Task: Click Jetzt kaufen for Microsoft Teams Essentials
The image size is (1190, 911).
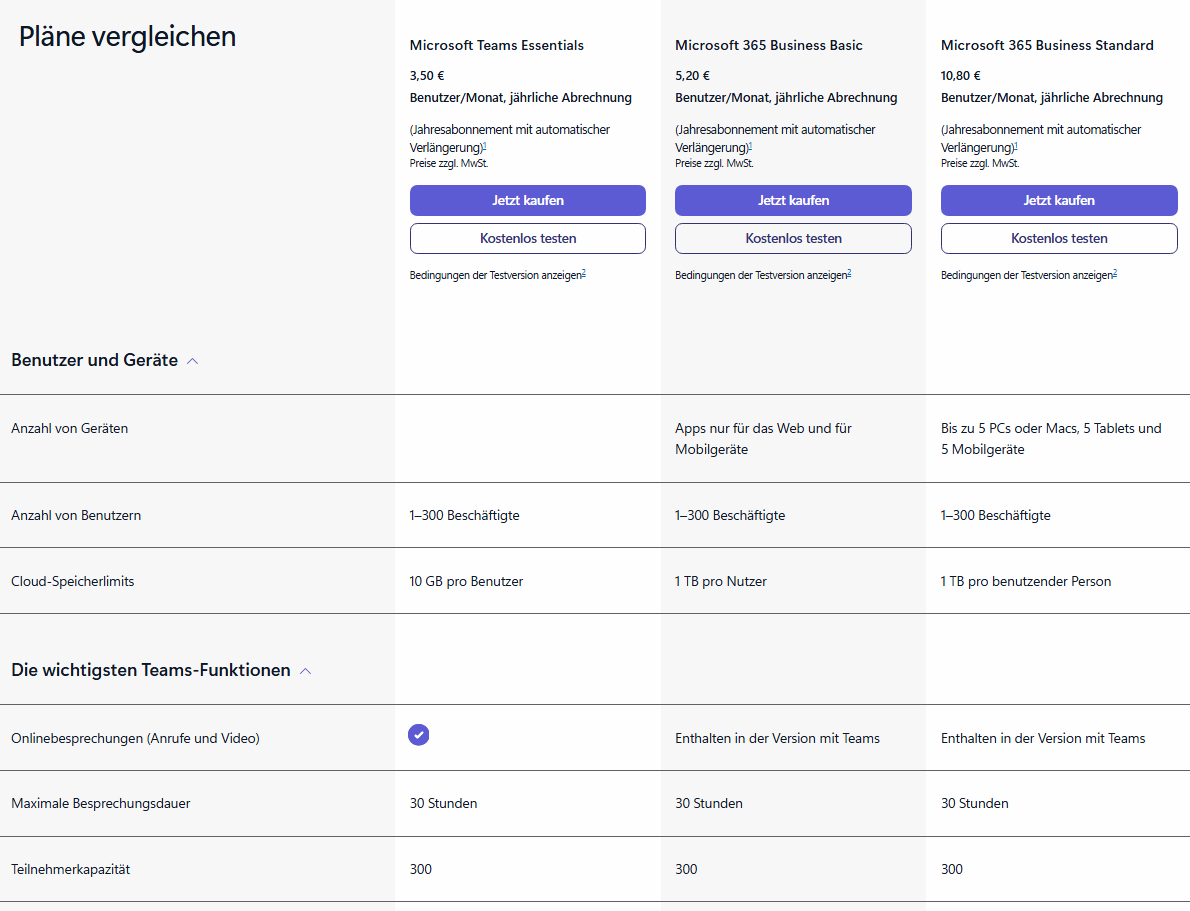Action: pyautogui.click(x=527, y=200)
